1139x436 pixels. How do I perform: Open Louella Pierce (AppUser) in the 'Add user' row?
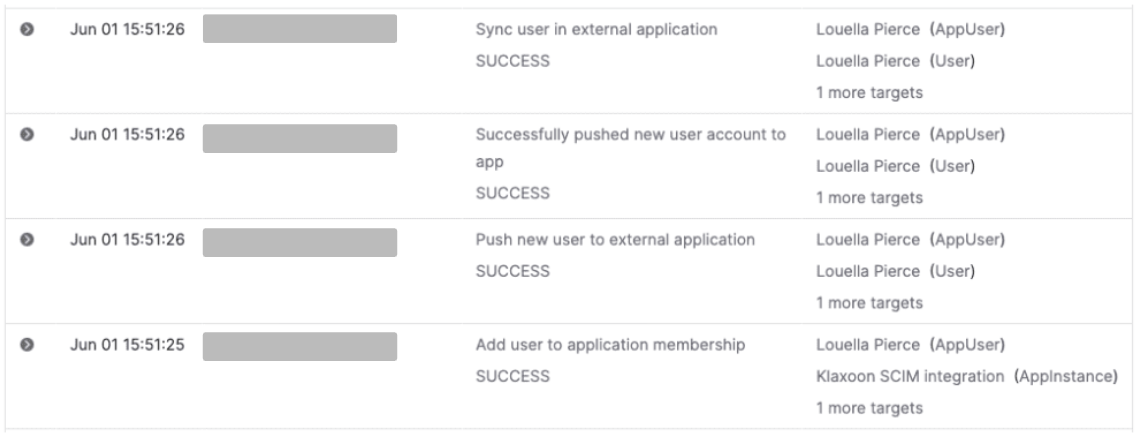(x=910, y=345)
